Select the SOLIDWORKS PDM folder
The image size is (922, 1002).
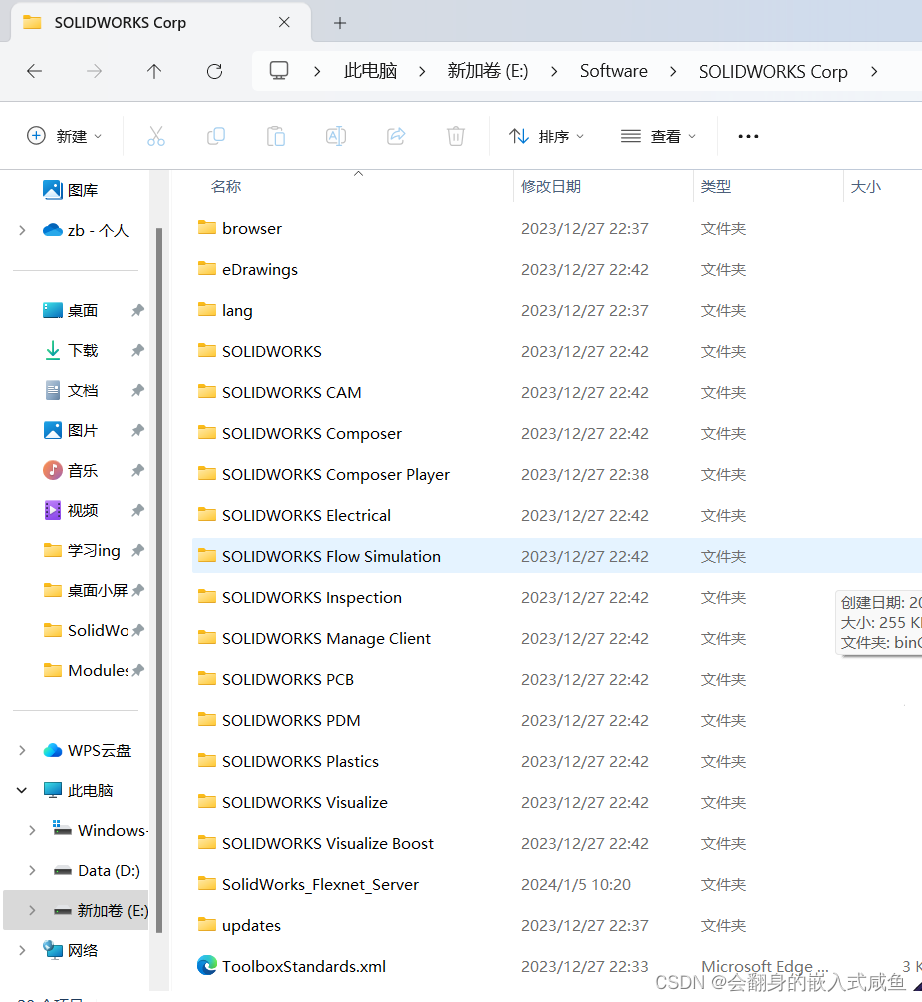[x=556, y=720]
